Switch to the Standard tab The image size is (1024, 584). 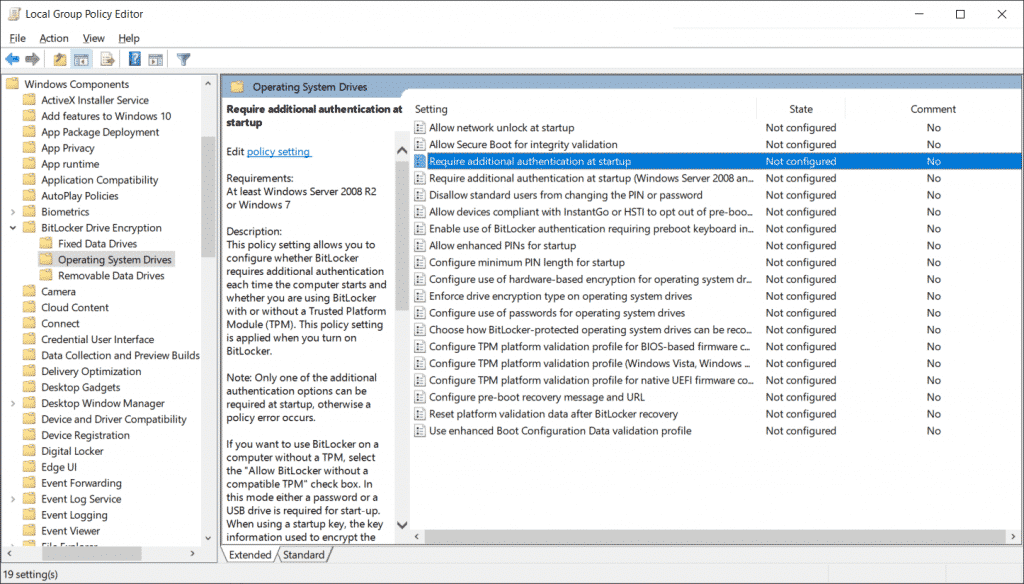[304, 555]
